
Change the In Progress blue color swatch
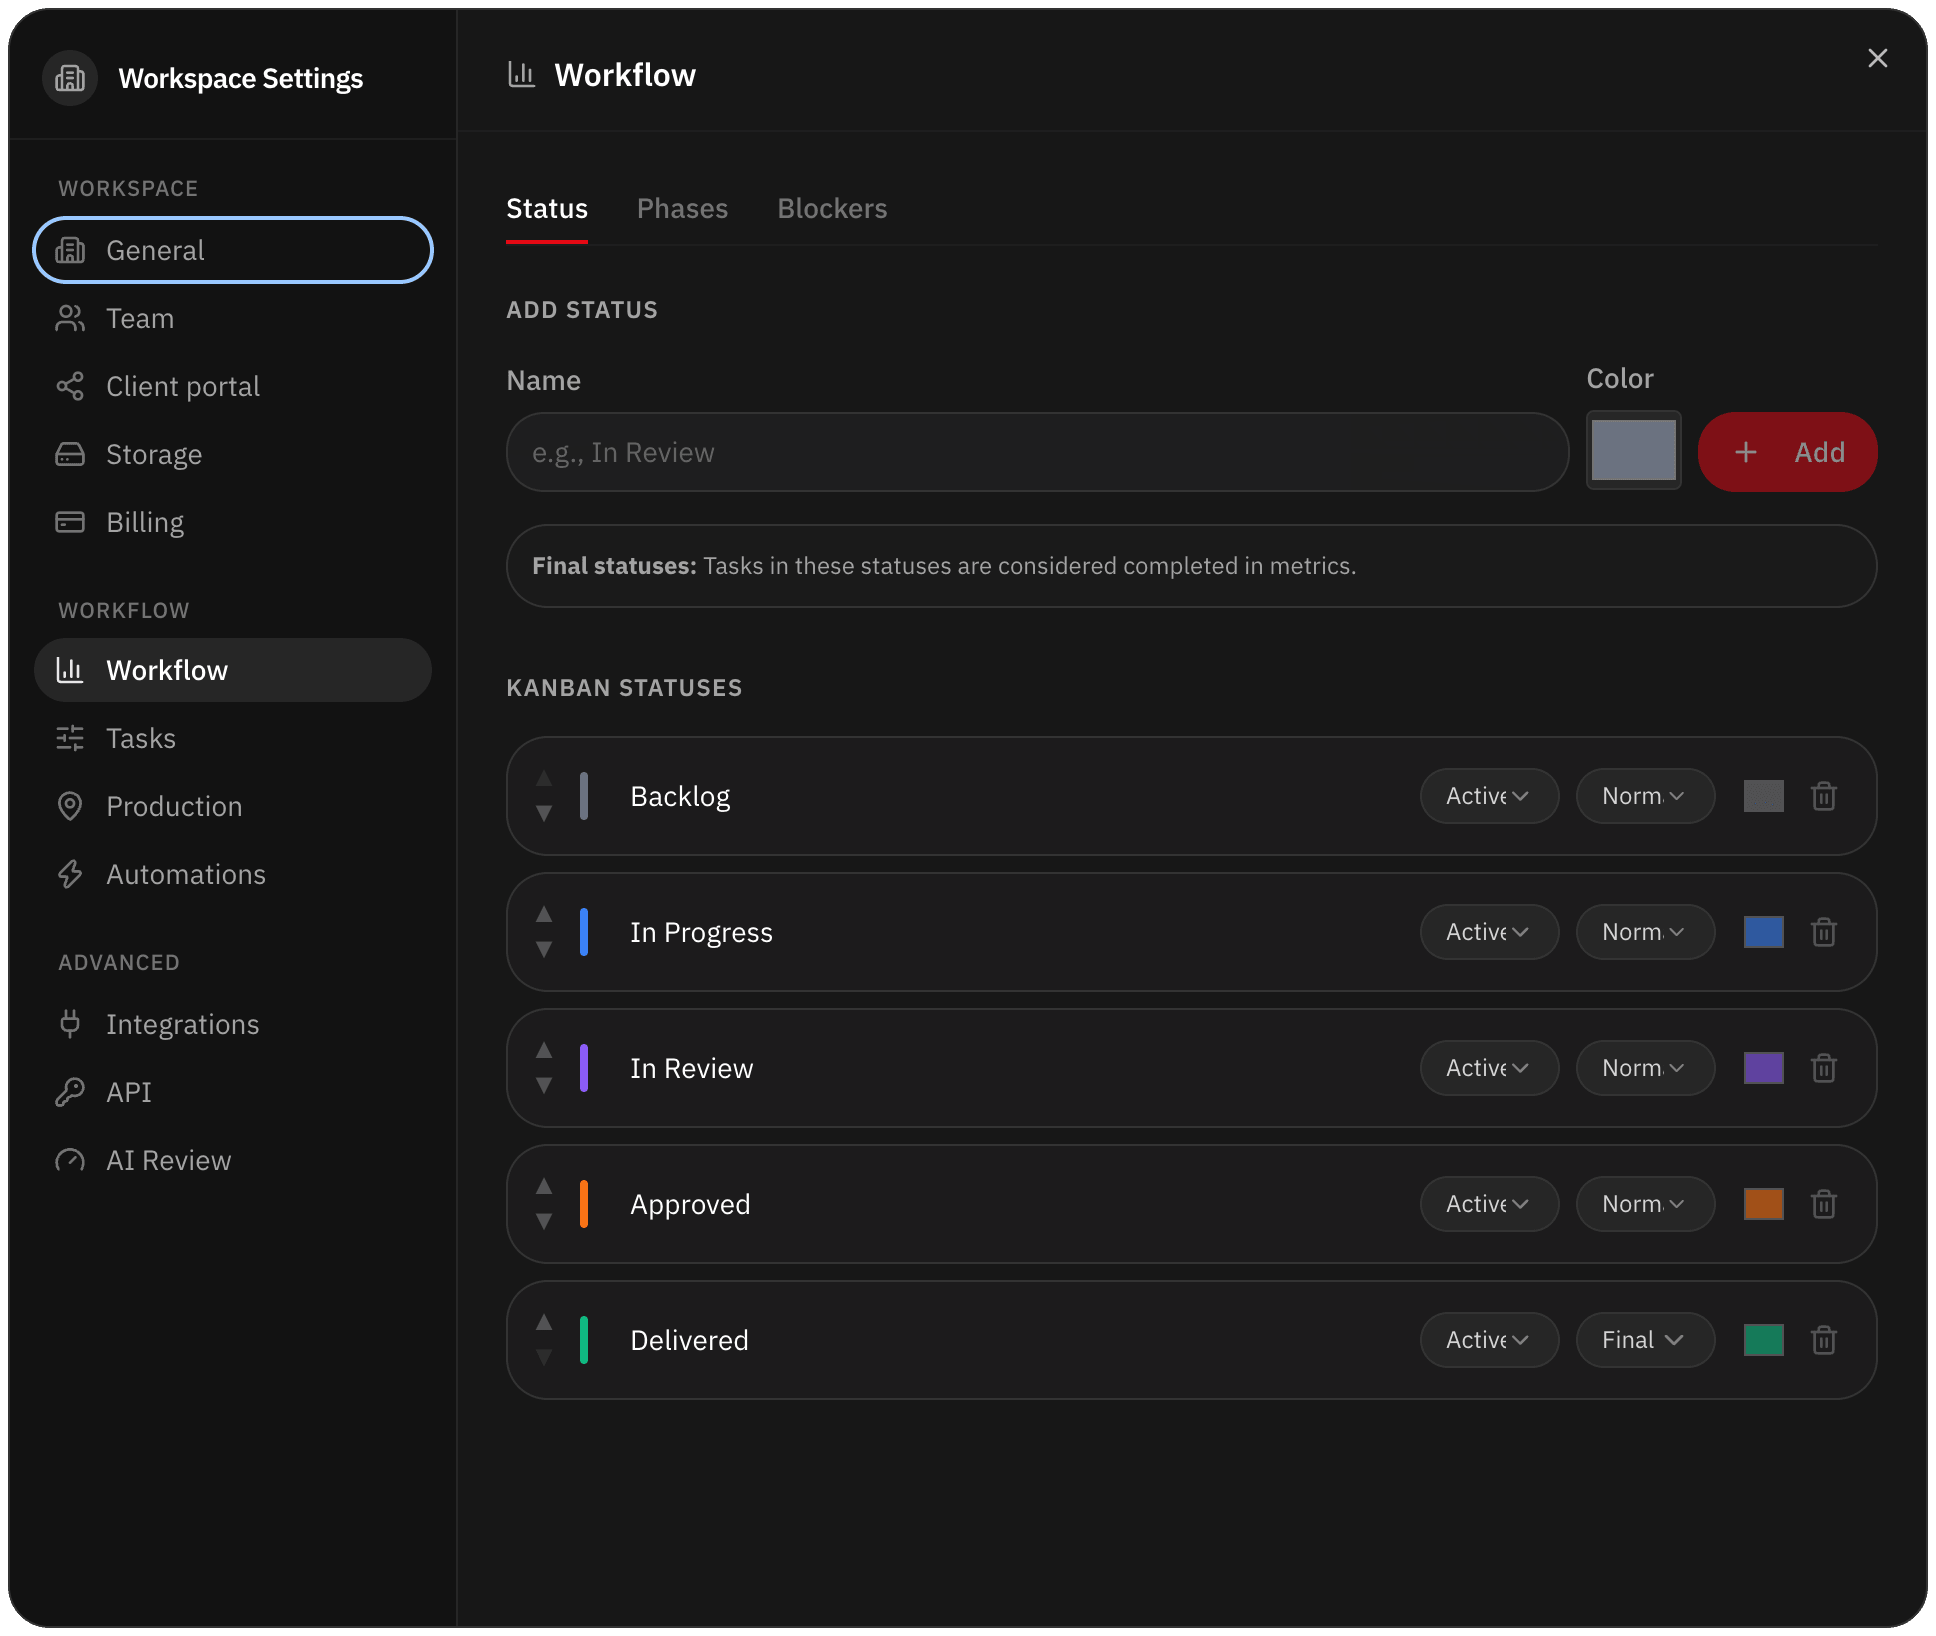point(1763,932)
